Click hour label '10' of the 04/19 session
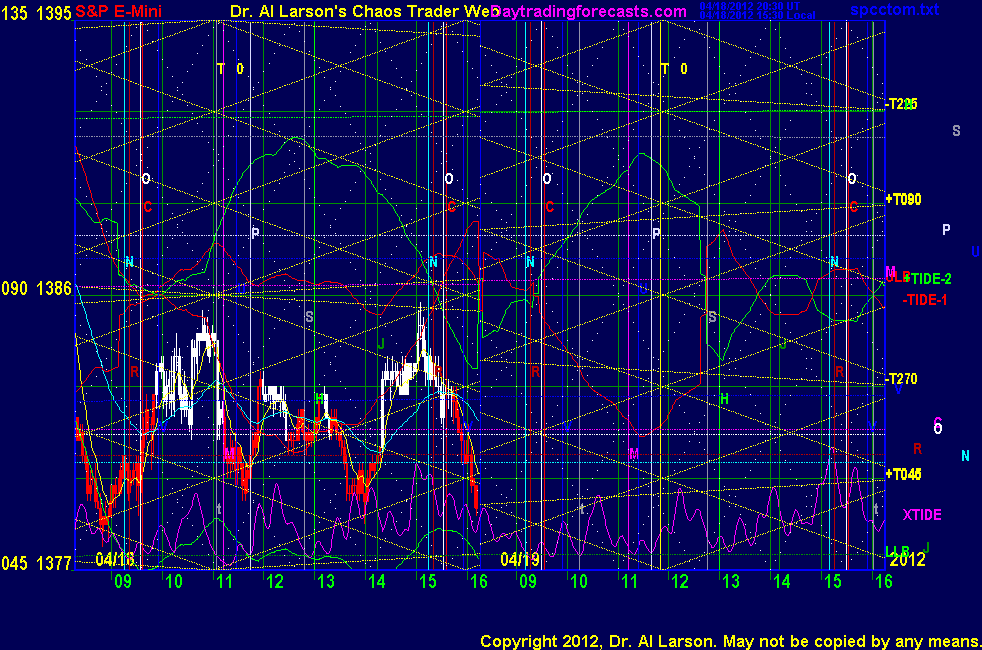Viewport: 982px width, 650px height. click(x=579, y=582)
